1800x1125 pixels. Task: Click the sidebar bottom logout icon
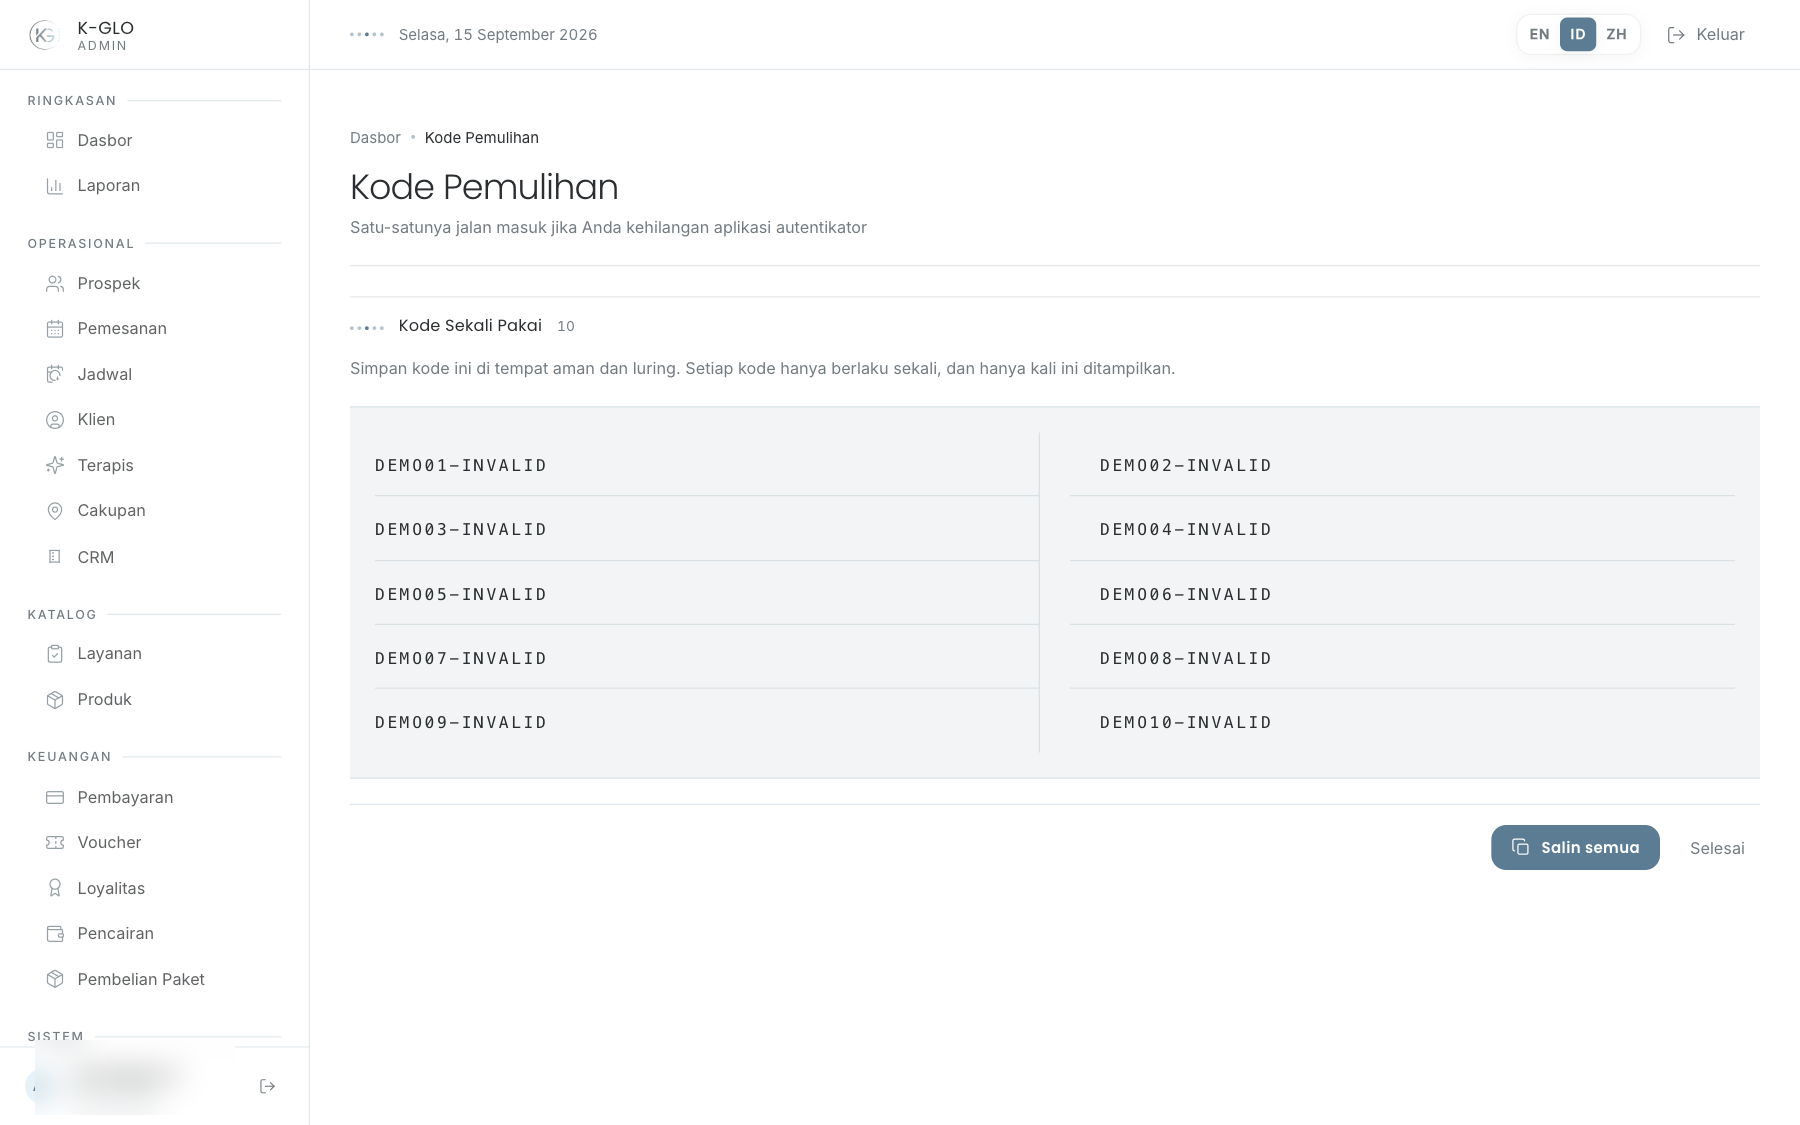coord(267,1086)
